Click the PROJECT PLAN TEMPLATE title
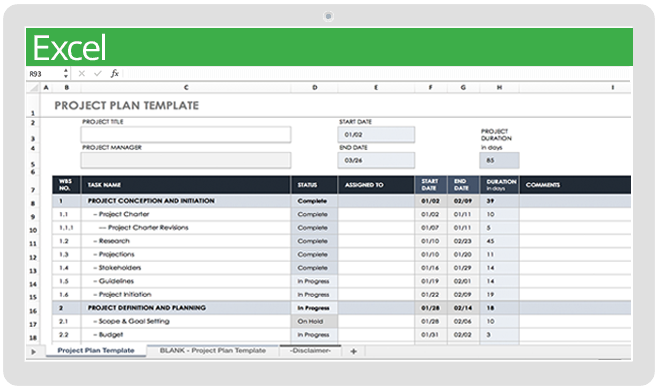 pyautogui.click(x=127, y=106)
